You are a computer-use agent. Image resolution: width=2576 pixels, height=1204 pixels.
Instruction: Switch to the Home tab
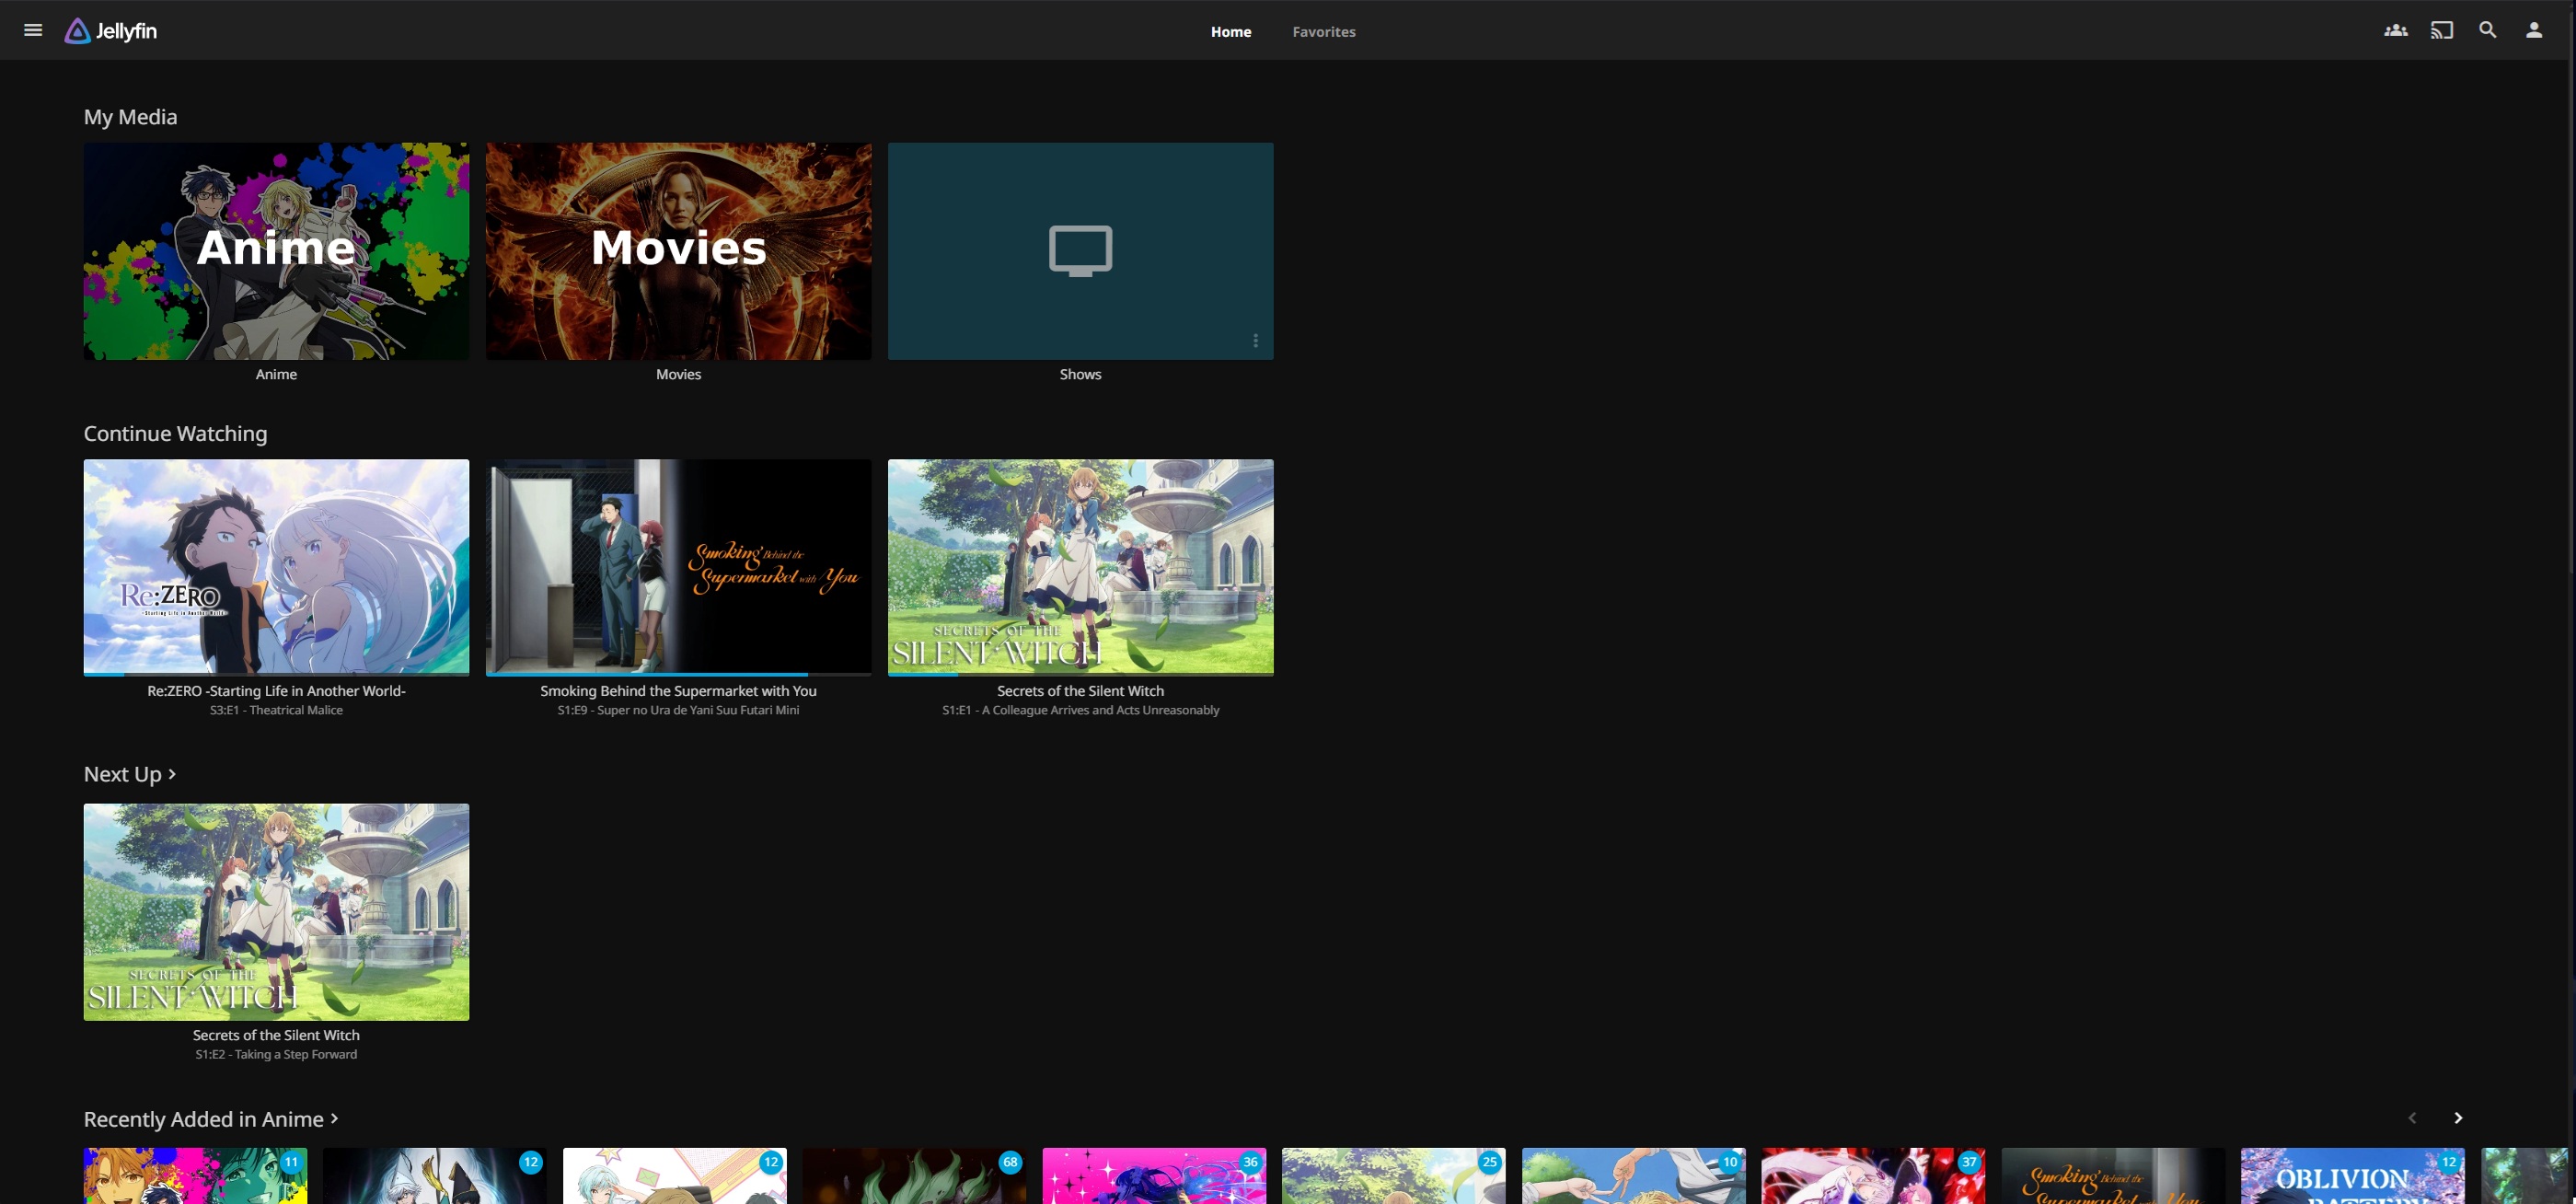point(1230,31)
